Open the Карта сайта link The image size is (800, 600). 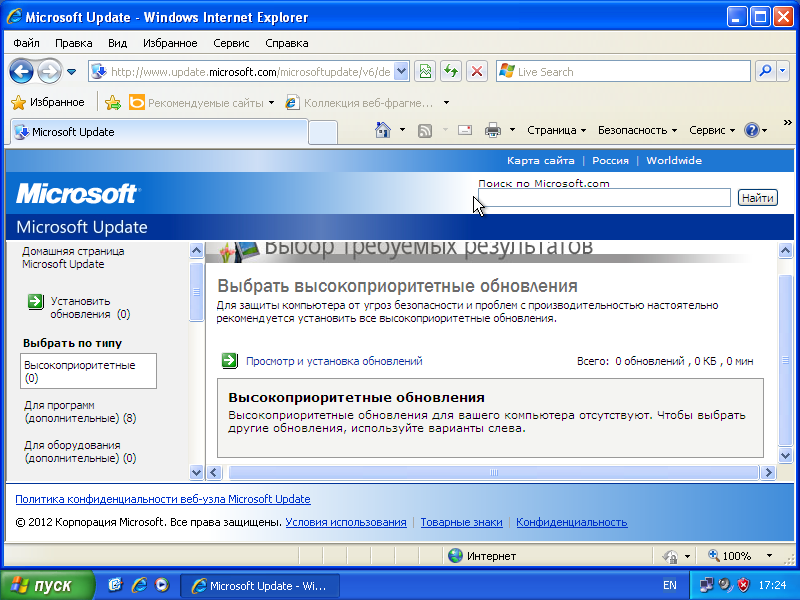(540, 161)
